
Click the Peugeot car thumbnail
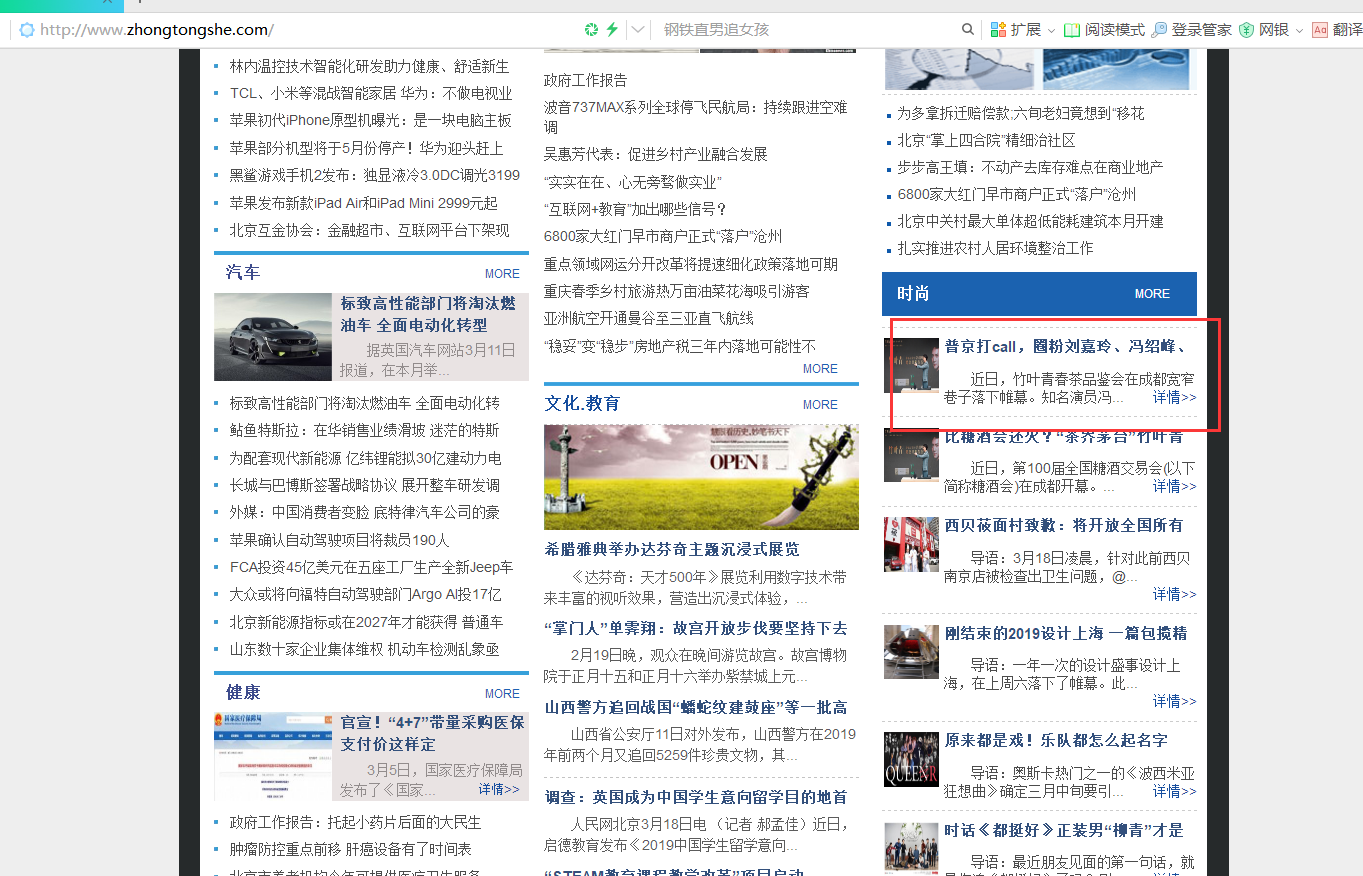coord(273,337)
